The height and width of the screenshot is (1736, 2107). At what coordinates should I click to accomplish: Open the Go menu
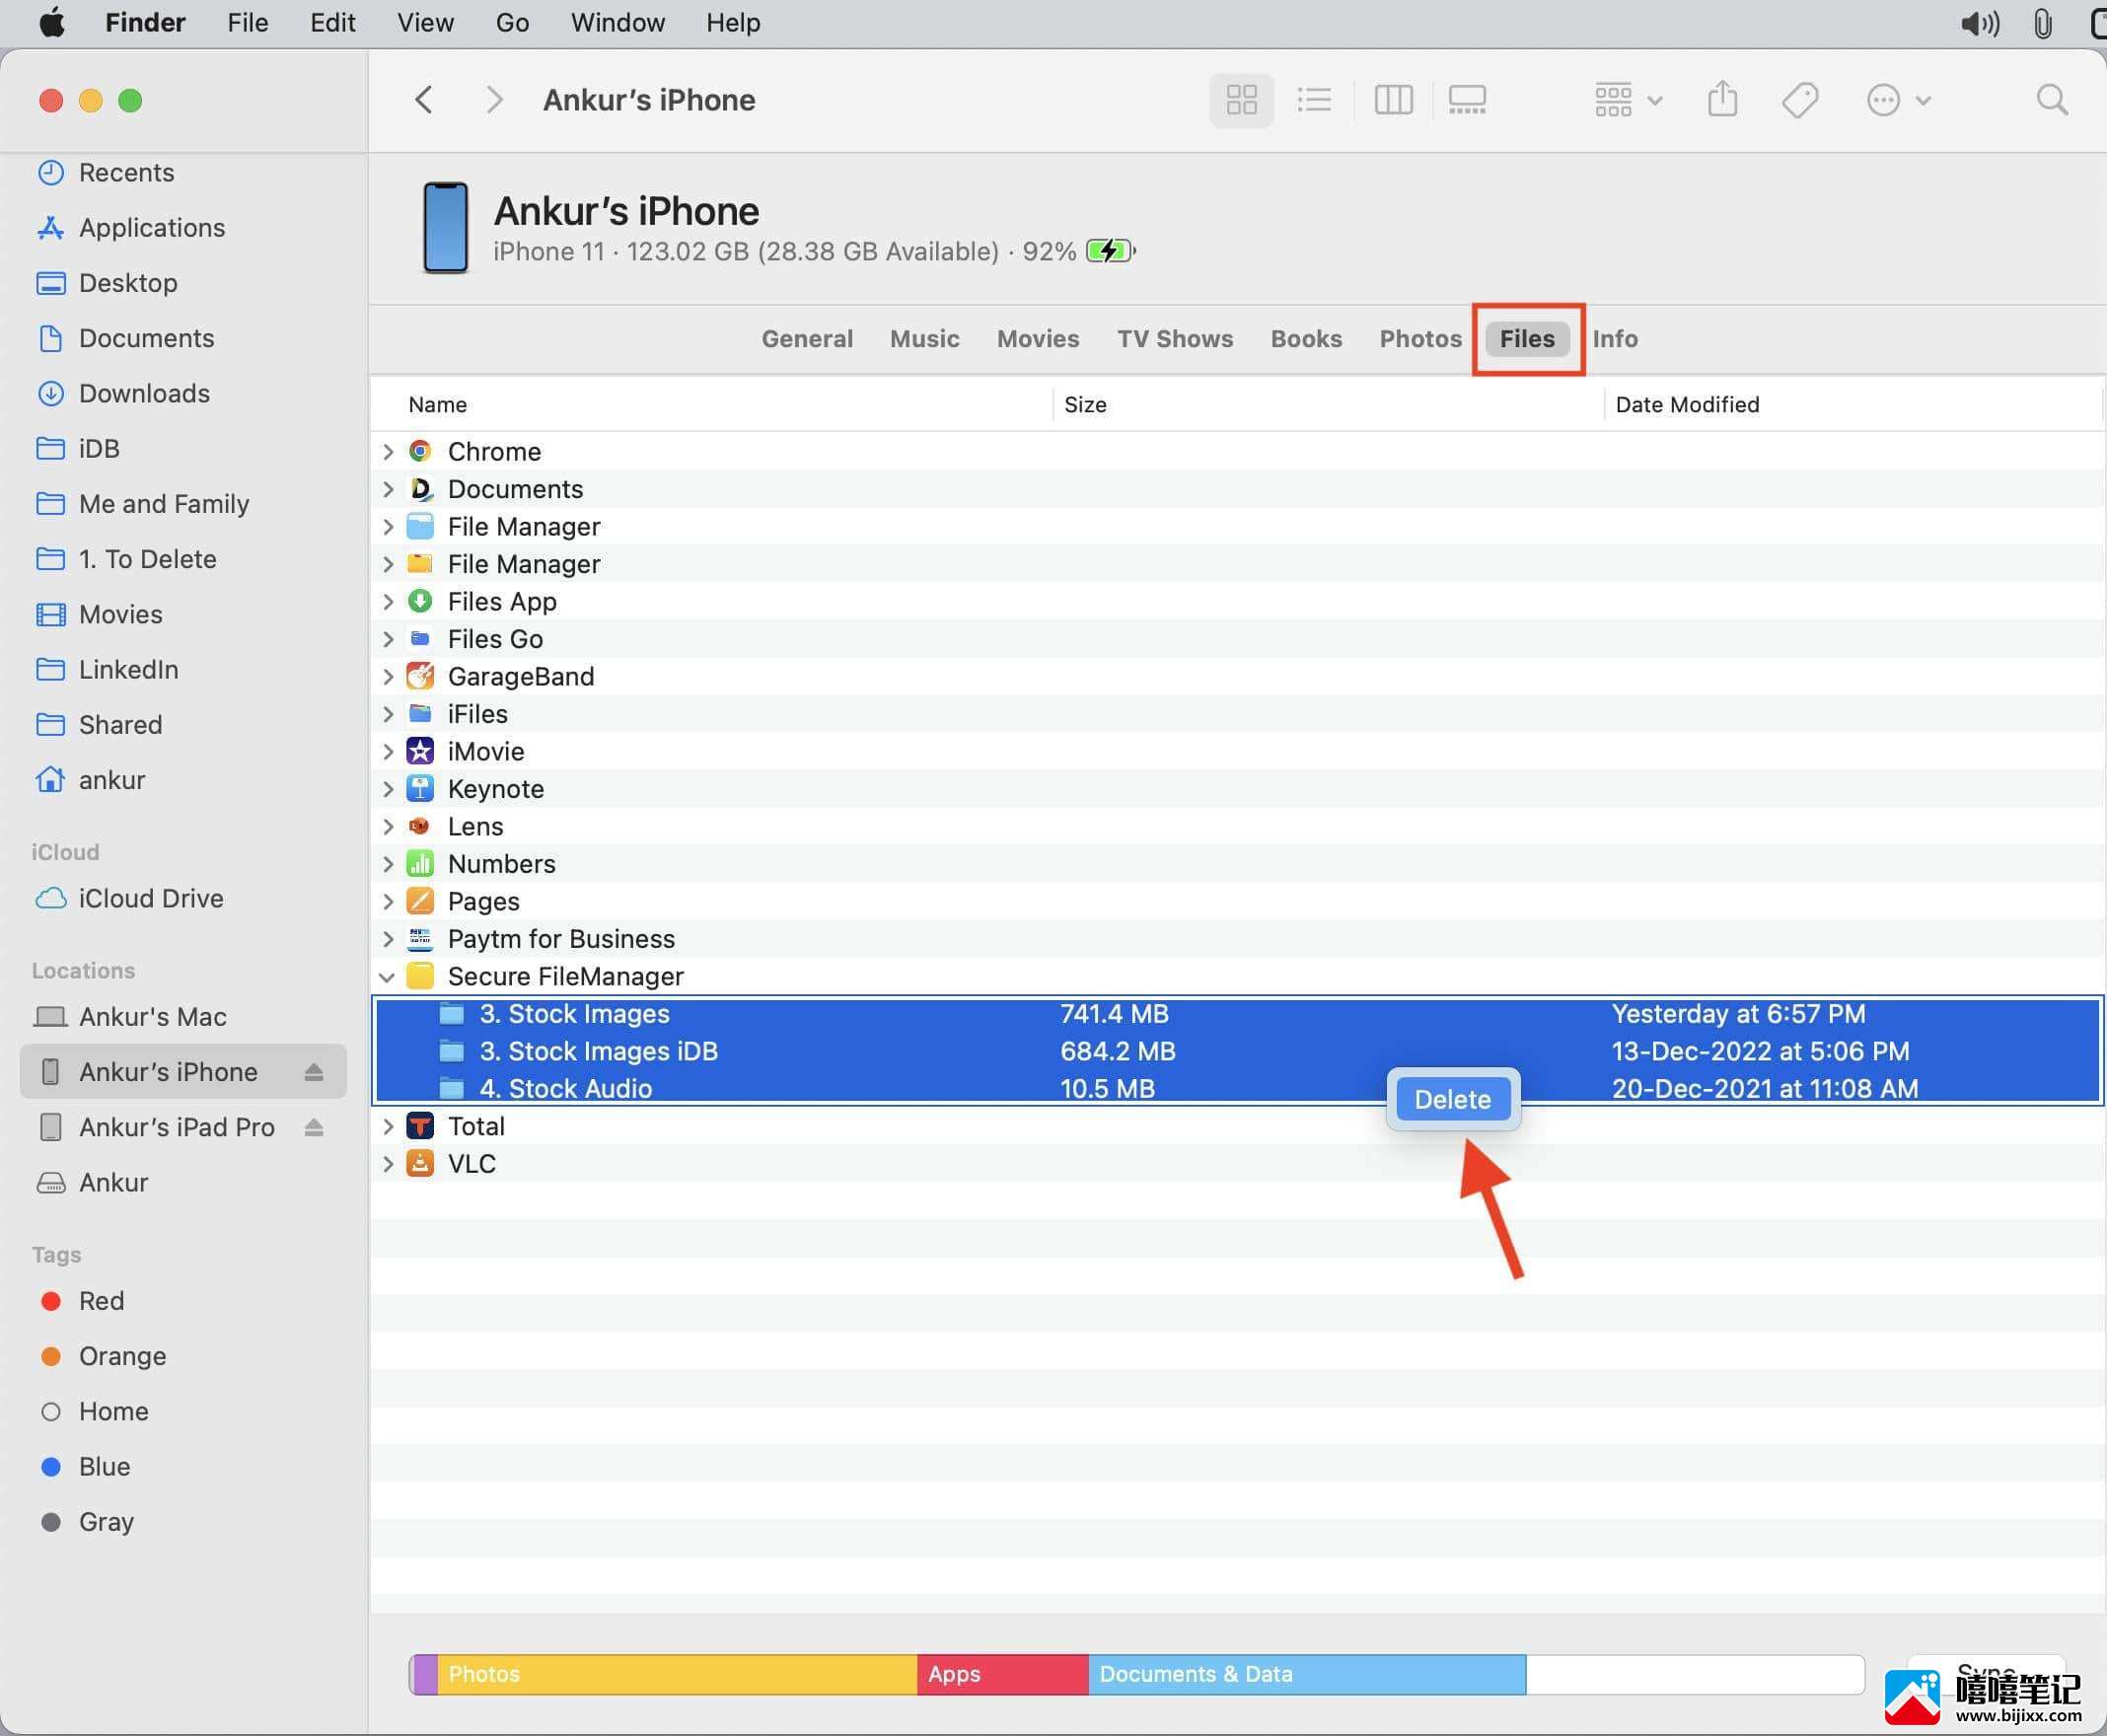click(512, 22)
